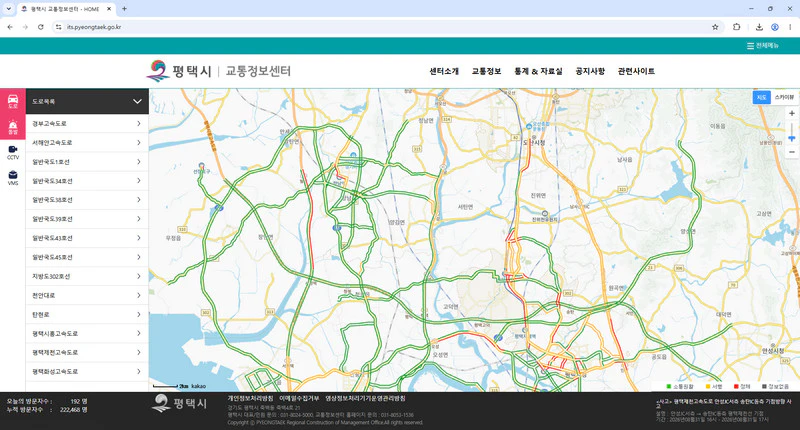Collapse the 도로목록 panel header
This screenshot has height=430, width=800.
click(x=87, y=101)
